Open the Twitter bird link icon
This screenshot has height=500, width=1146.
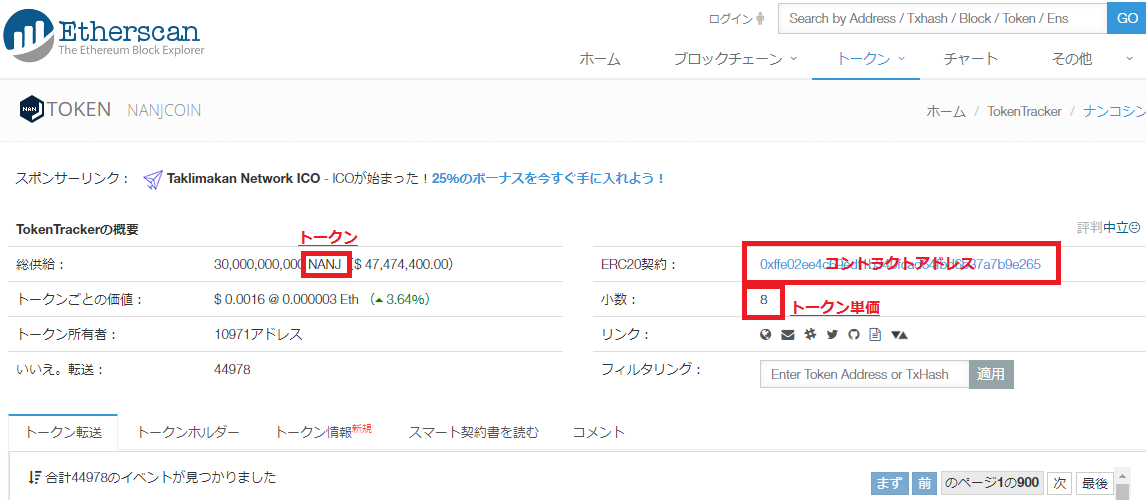832,335
